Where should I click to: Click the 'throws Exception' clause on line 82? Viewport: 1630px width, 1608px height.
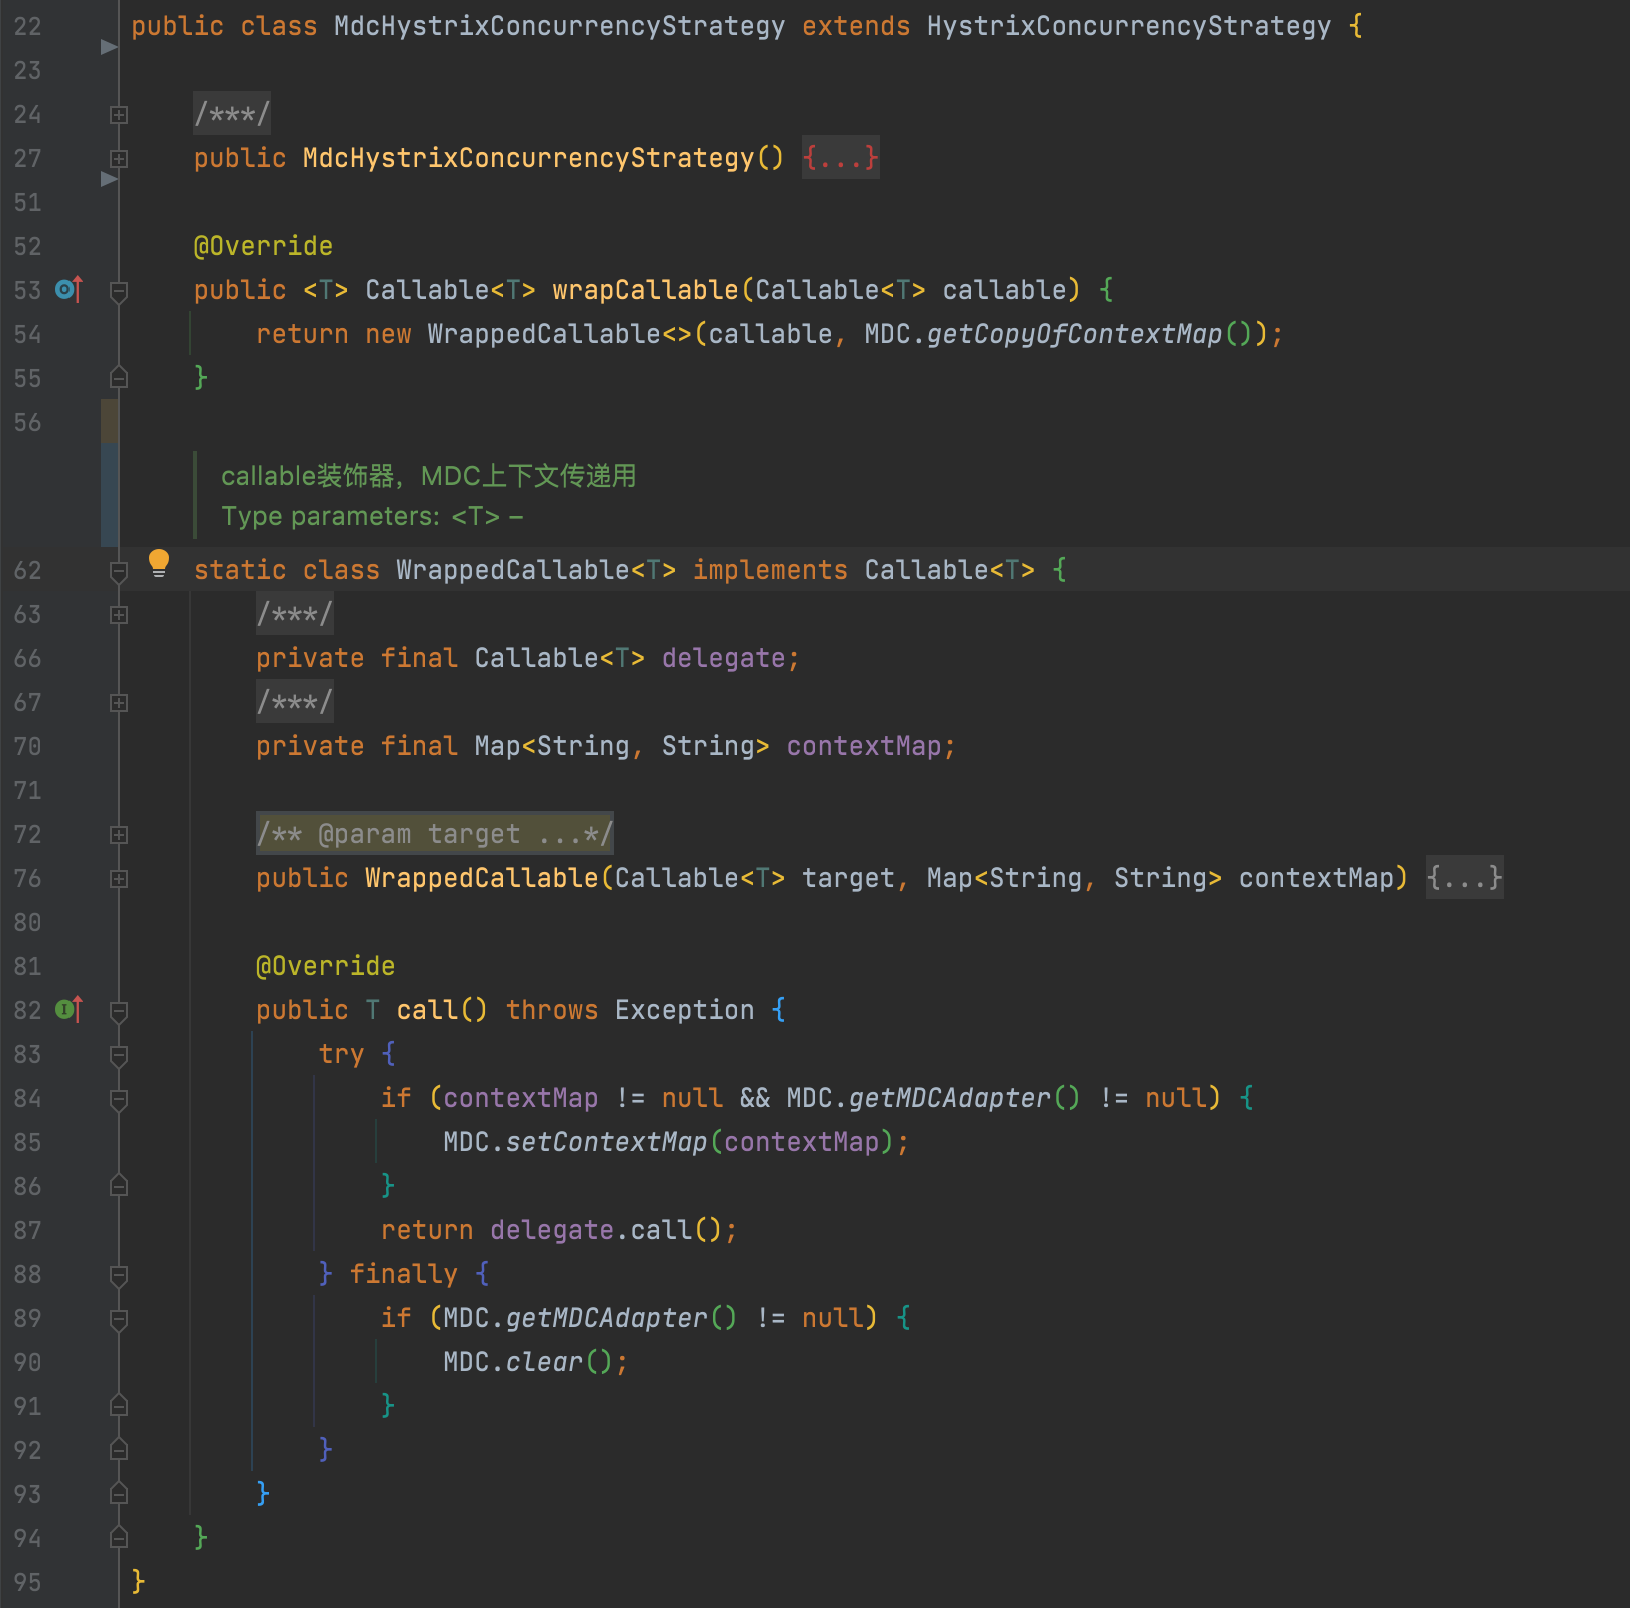click(630, 1010)
